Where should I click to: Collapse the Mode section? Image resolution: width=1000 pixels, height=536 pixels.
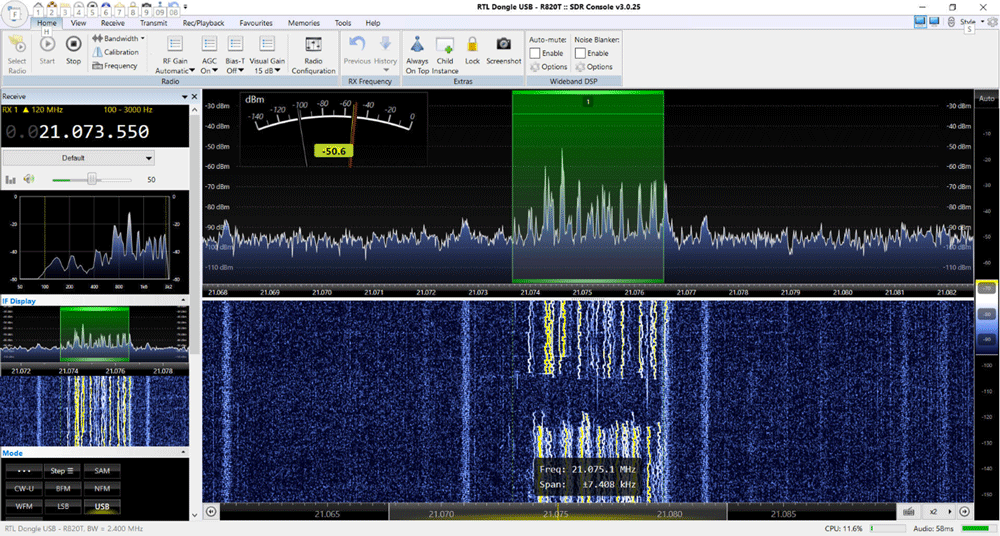pos(184,452)
